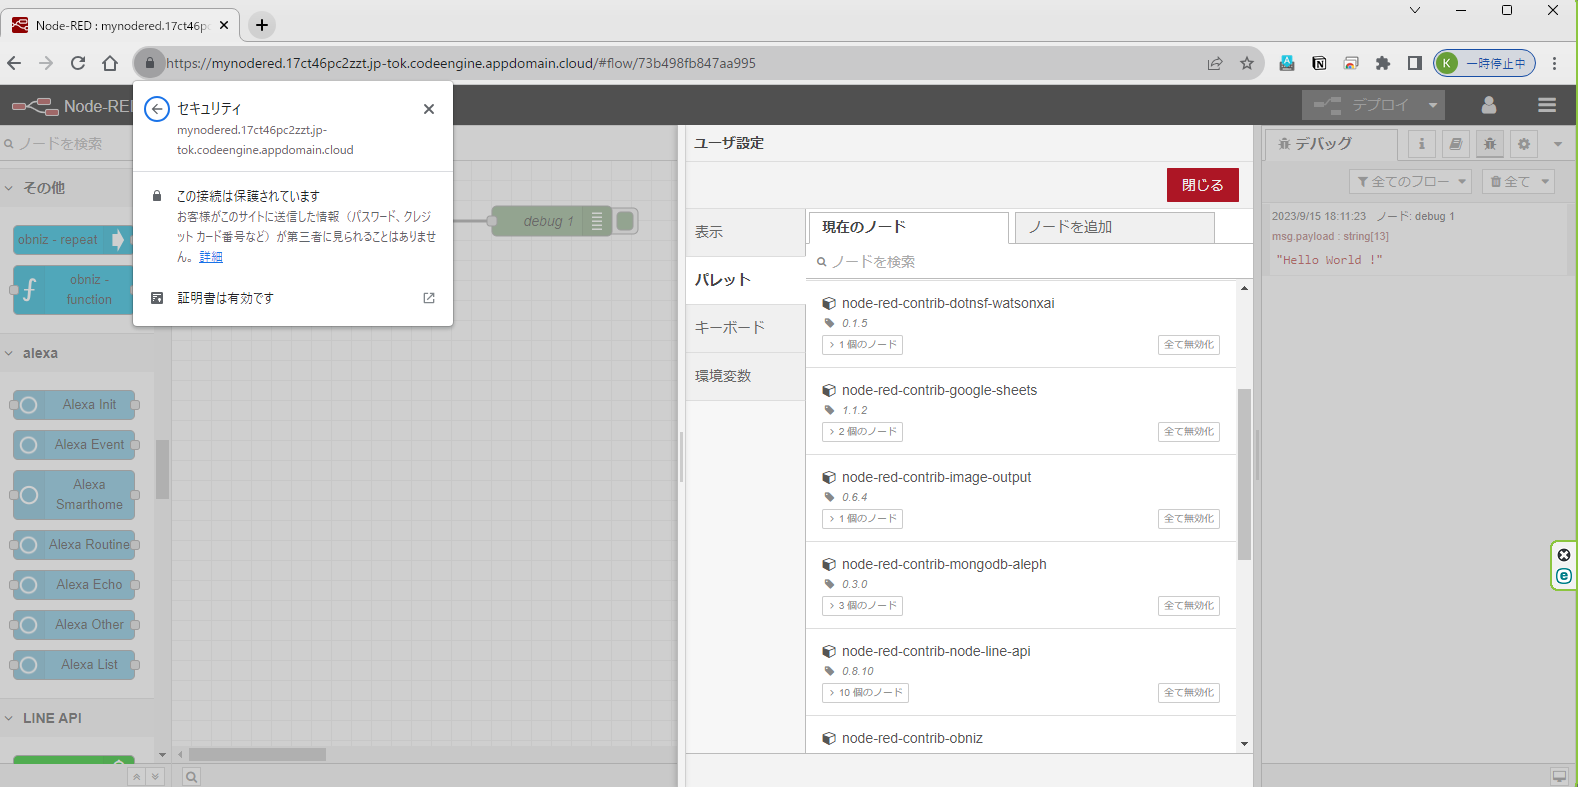This screenshot has width=1578, height=787.
Task: Click the 閉じる close button in user settings
Action: click(x=1202, y=185)
